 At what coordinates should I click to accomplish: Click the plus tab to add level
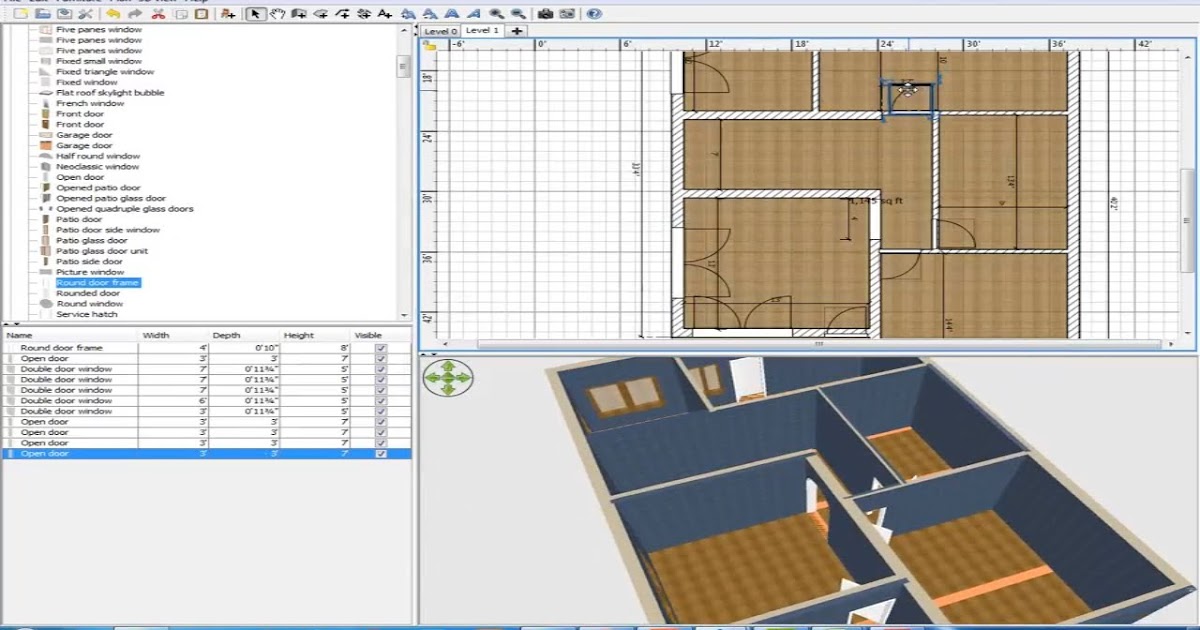516,31
